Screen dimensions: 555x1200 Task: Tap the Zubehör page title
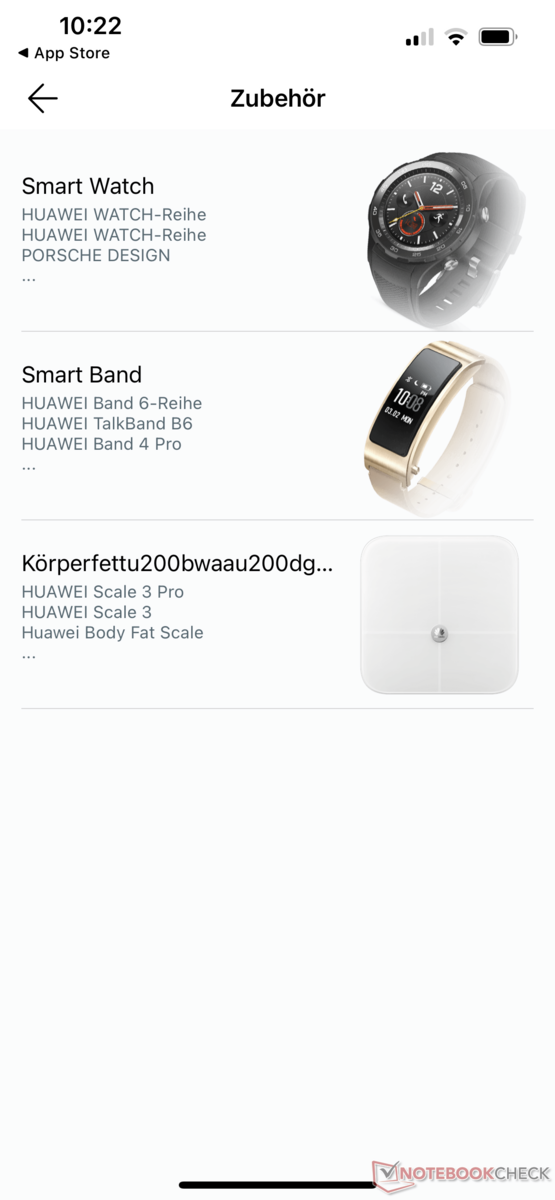click(278, 98)
